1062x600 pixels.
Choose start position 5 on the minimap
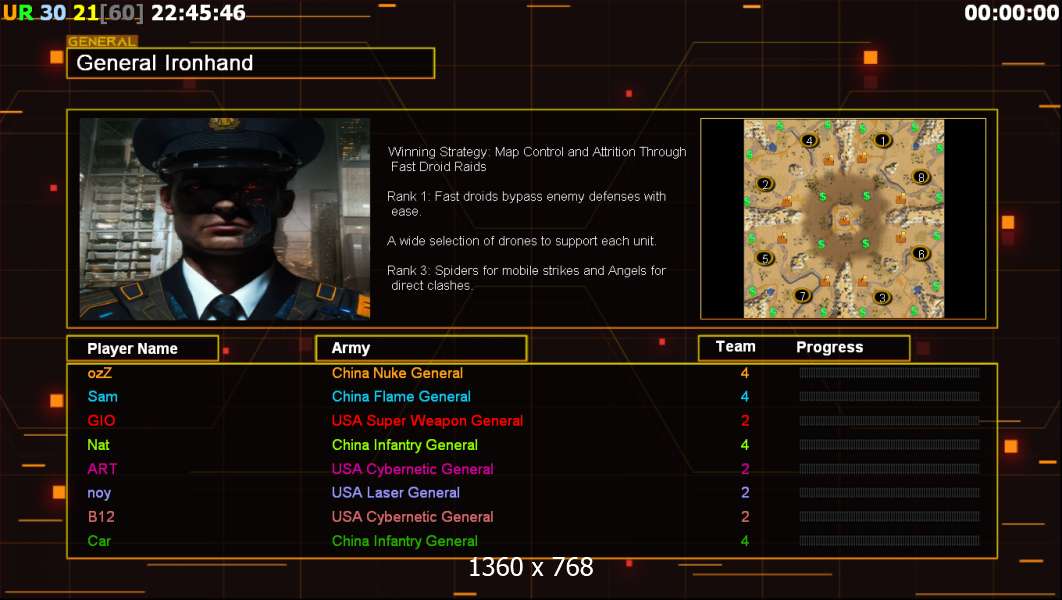coord(765,258)
